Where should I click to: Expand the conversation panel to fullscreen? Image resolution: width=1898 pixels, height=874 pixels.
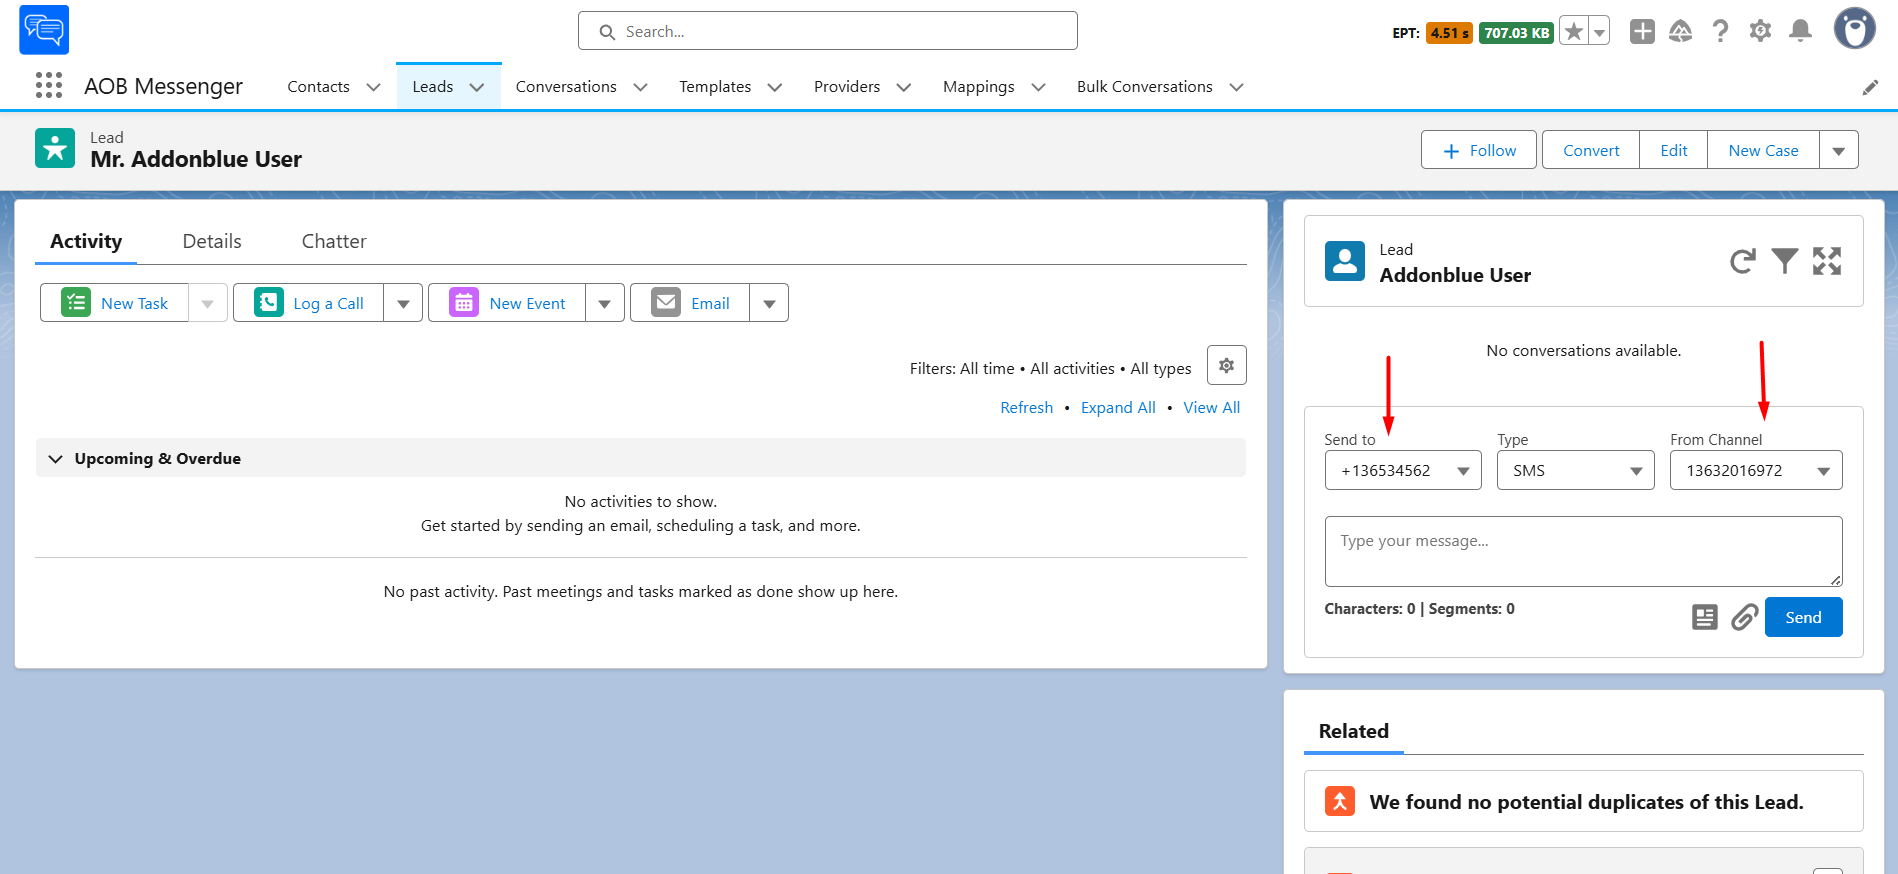pos(1827,261)
